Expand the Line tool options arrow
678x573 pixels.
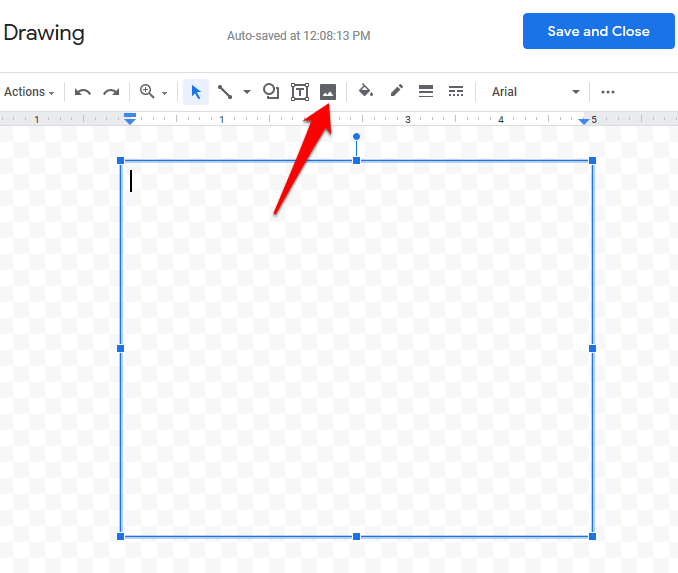[x=246, y=92]
